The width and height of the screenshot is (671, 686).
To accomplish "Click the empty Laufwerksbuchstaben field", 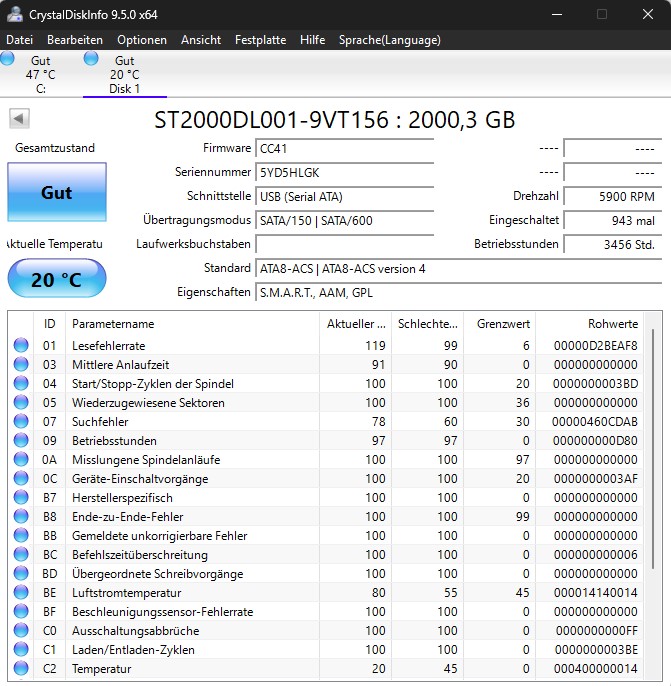I will [x=345, y=244].
